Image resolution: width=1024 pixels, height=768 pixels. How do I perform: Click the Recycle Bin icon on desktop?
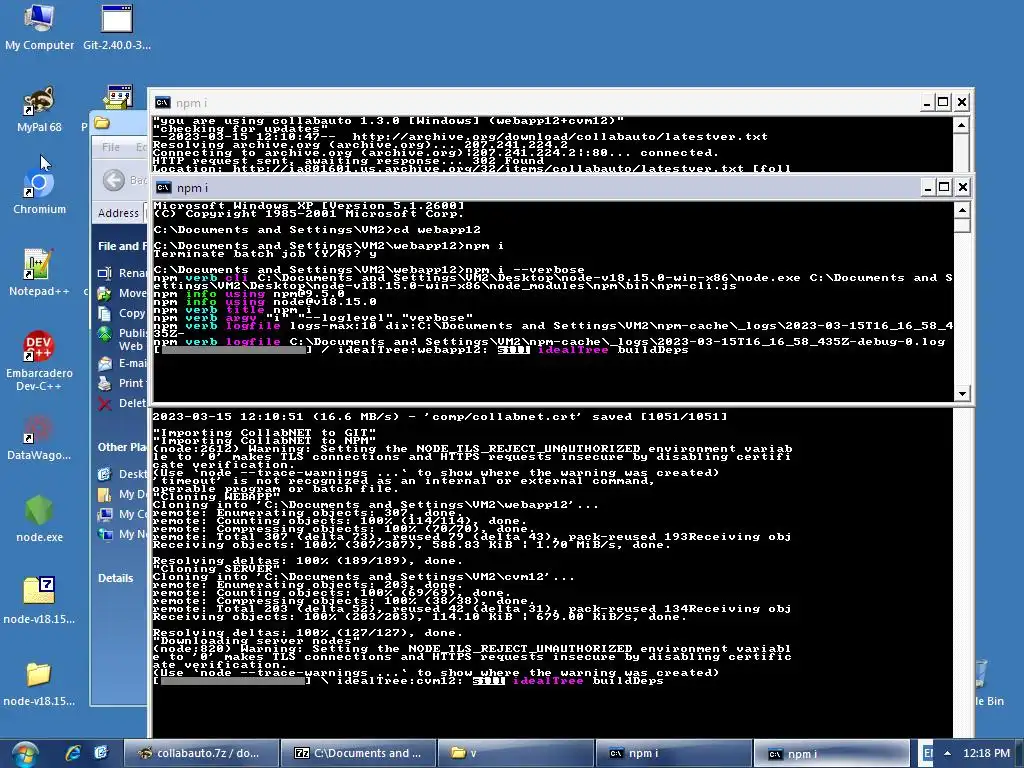point(989,682)
